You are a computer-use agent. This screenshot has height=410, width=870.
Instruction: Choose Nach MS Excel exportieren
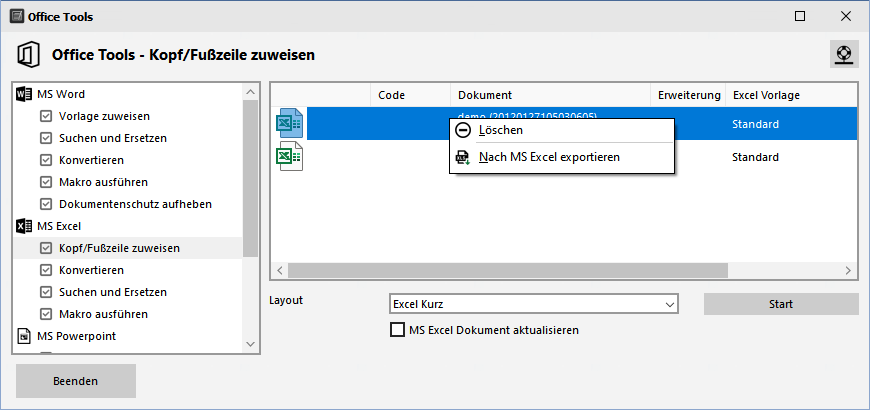coord(562,158)
